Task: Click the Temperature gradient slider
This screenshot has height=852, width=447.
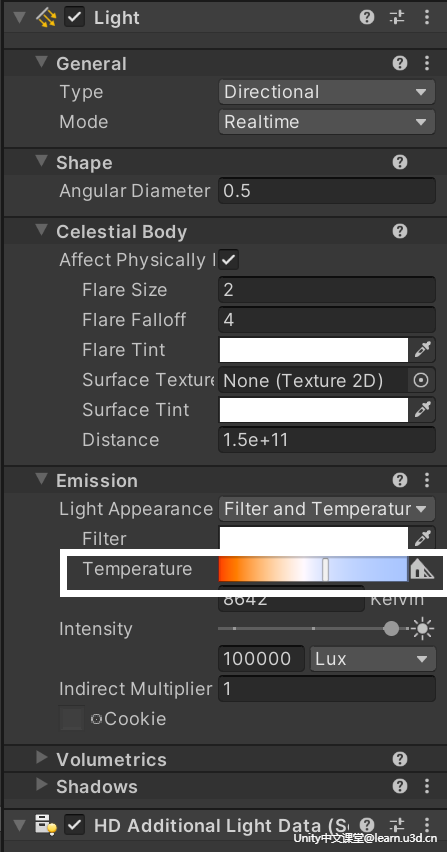Action: 313,569
